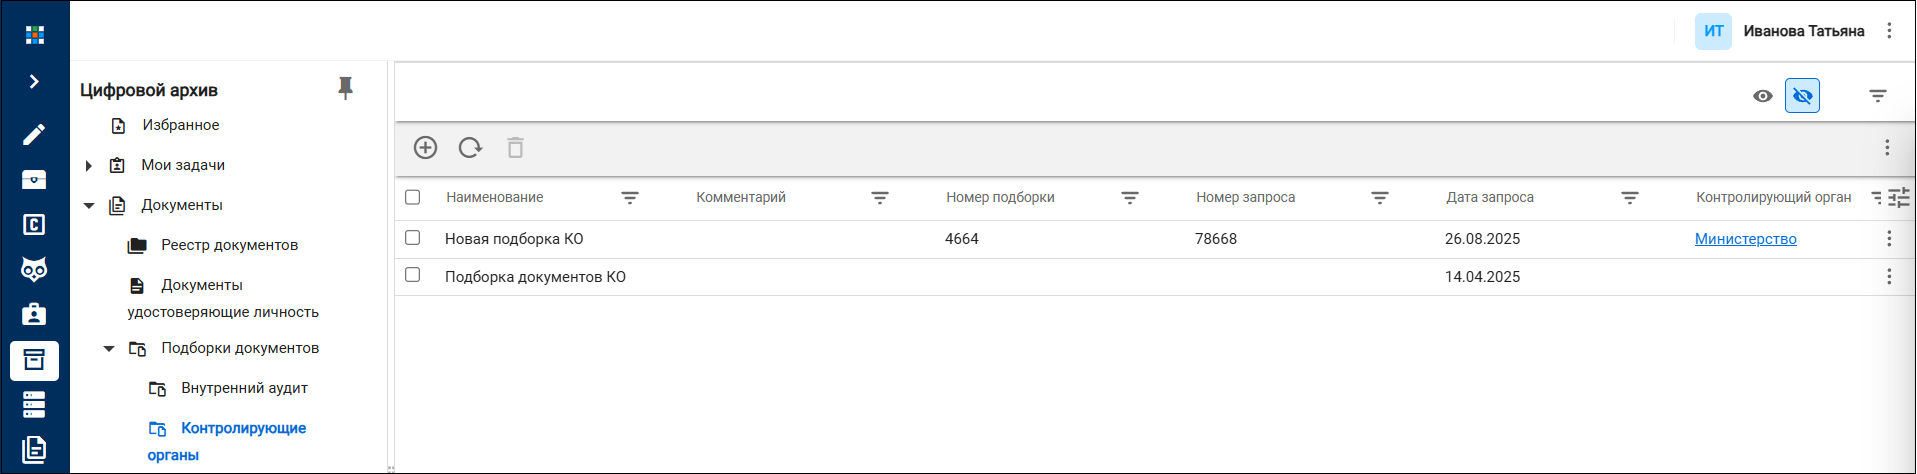Open the owl icon module in sidebar

tap(34, 269)
